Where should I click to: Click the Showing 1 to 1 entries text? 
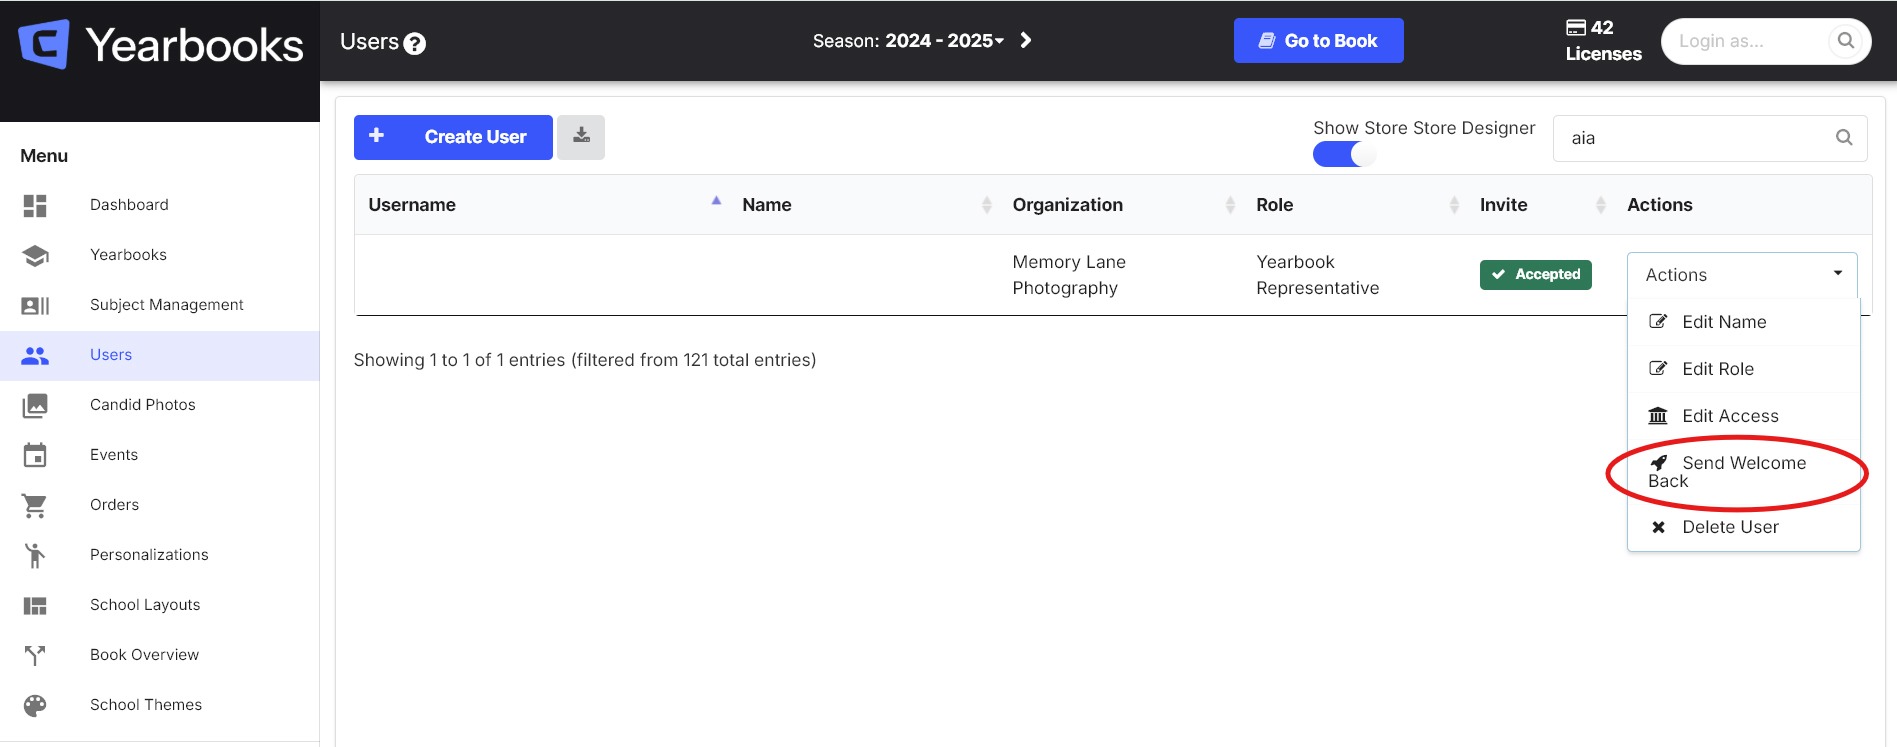[585, 360]
